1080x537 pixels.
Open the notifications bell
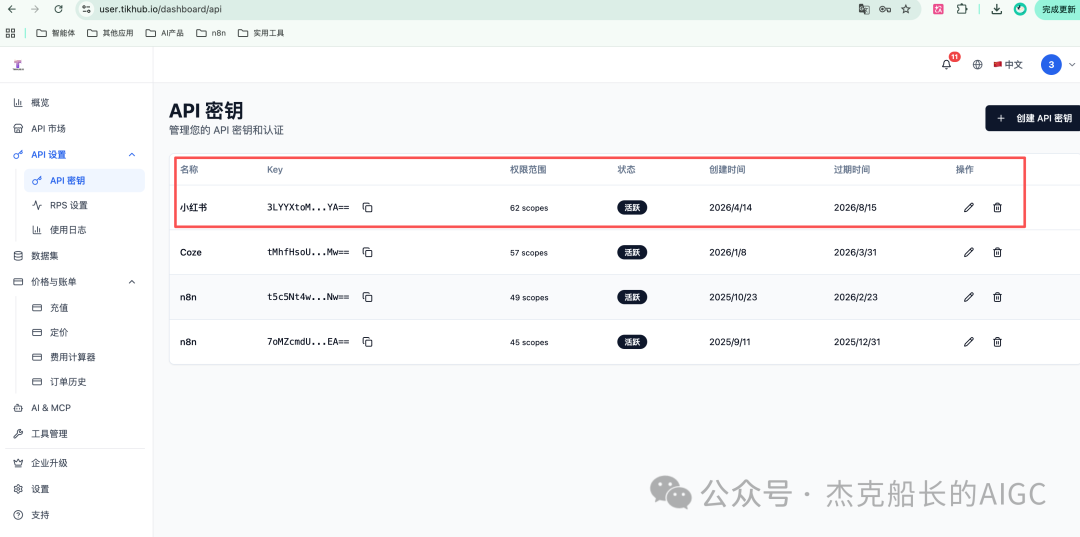(947, 65)
